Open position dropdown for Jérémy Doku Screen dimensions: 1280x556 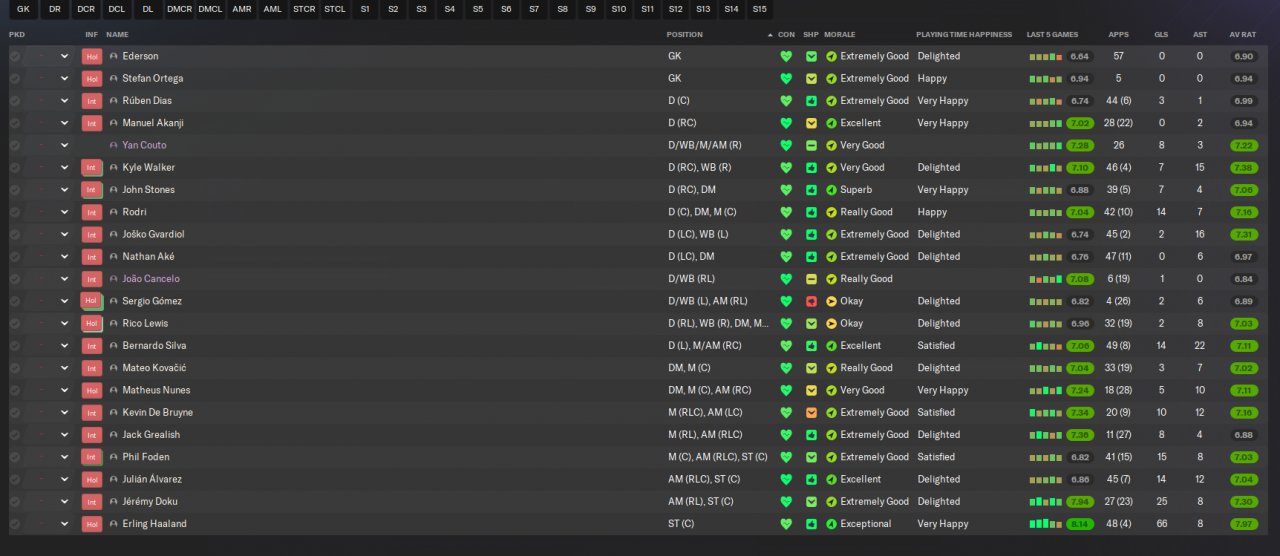(64, 502)
